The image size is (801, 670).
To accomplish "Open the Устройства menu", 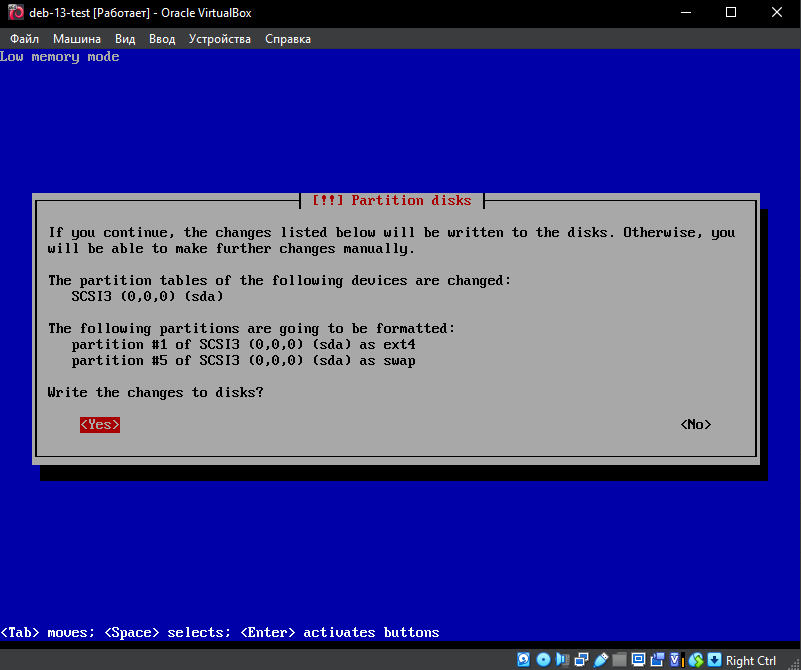I will point(220,39).
